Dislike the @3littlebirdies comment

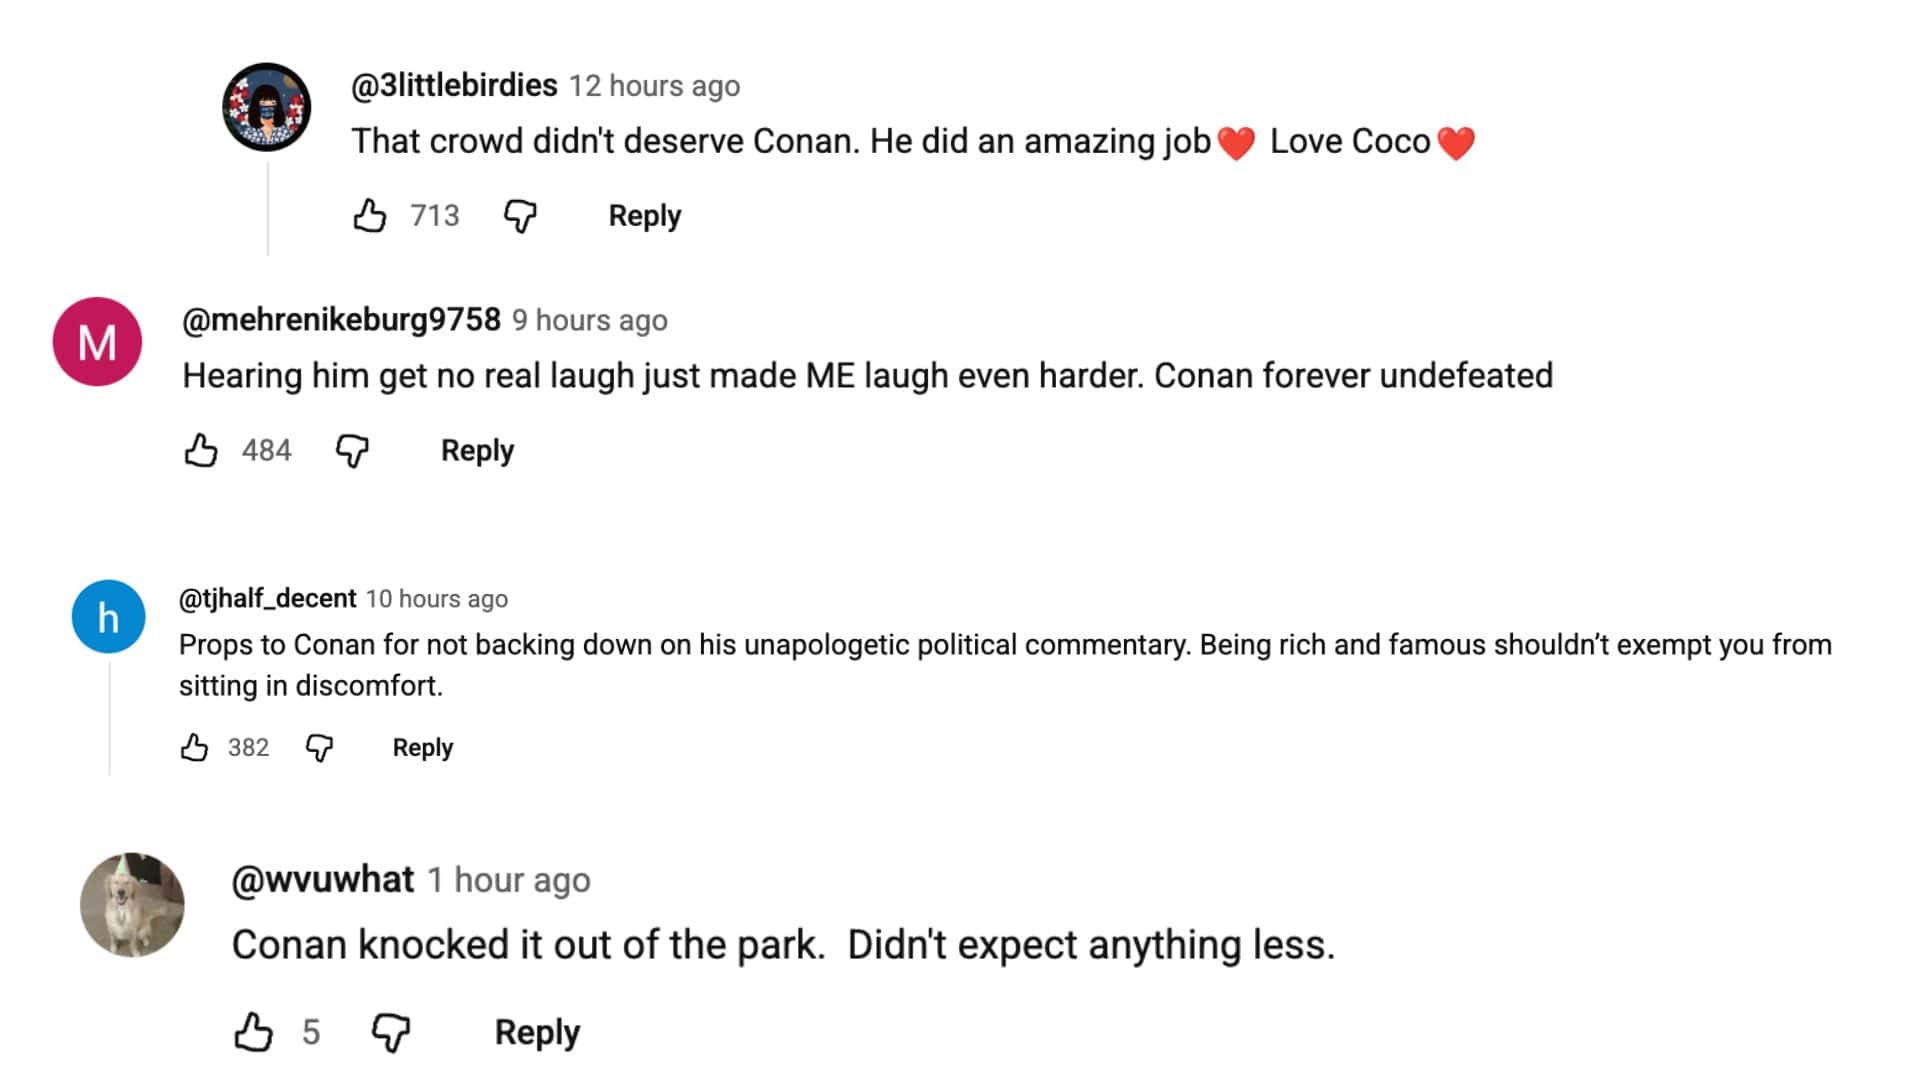[x=520, y=215]
